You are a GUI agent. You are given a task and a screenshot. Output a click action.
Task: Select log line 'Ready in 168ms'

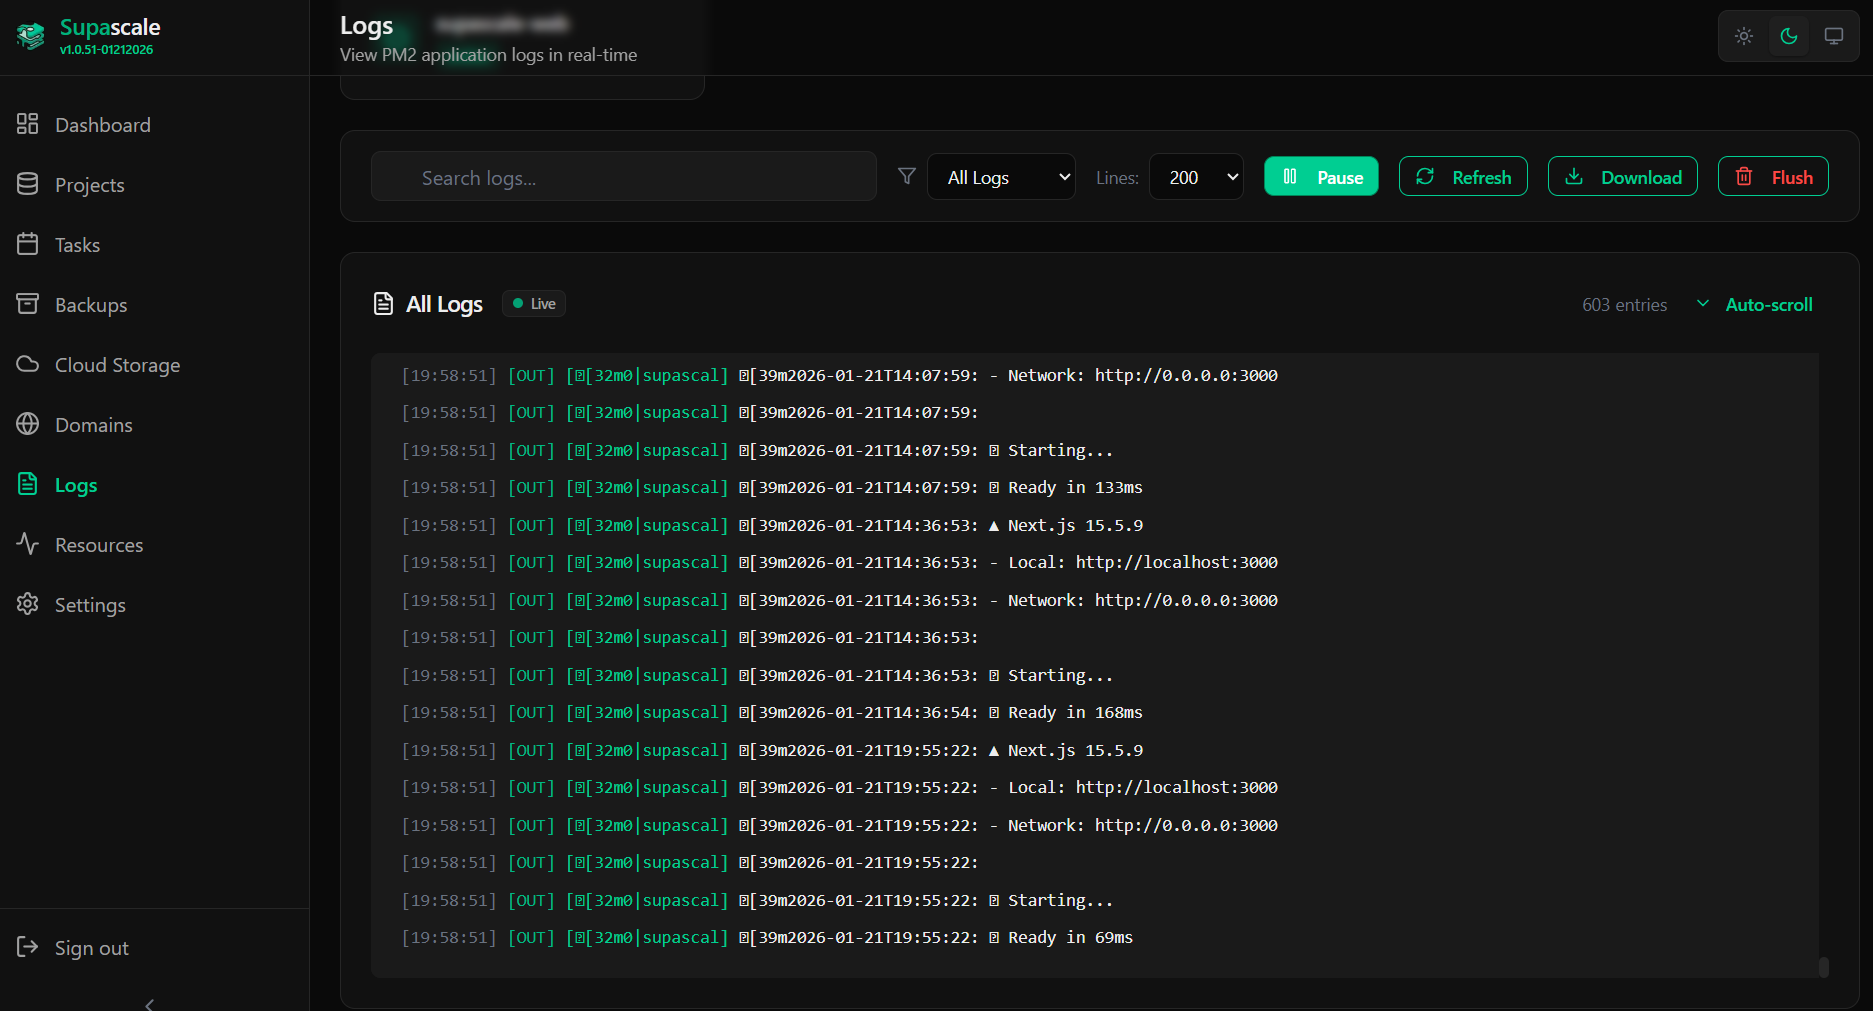click(771, 713)
